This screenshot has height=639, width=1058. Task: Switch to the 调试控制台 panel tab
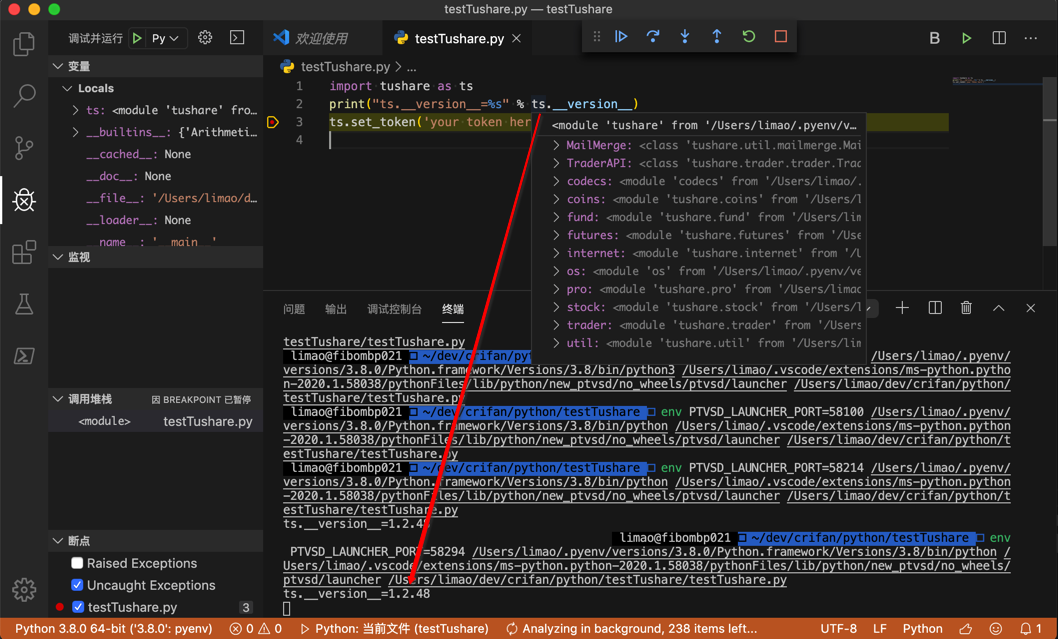tap(394, 309)
